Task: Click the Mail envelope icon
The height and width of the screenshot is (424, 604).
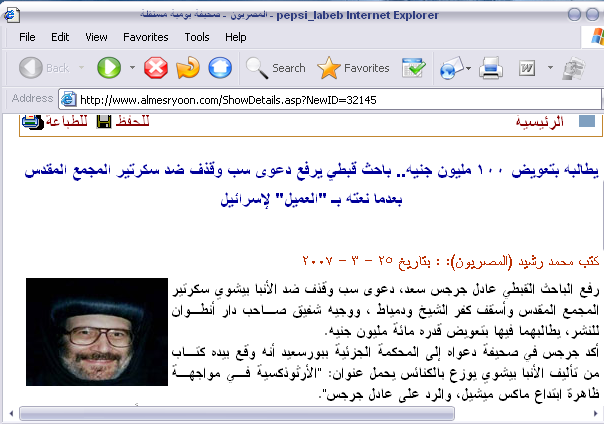Action: [x=451, y=68]
